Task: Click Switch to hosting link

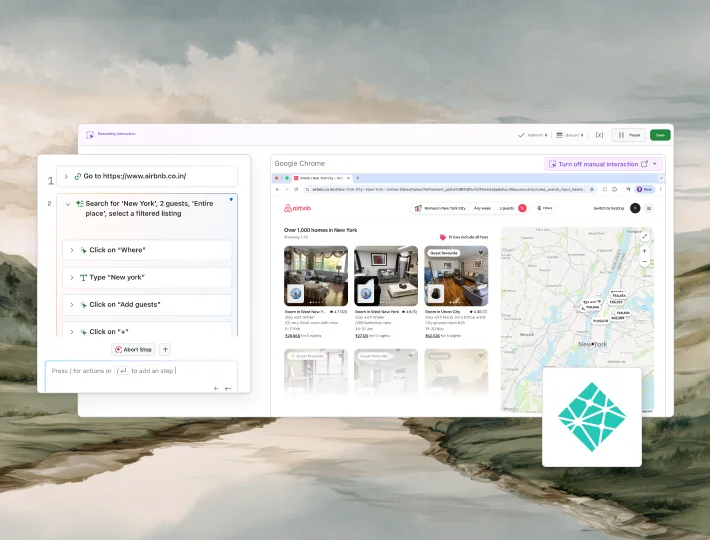Action: [x=609, y=208]
